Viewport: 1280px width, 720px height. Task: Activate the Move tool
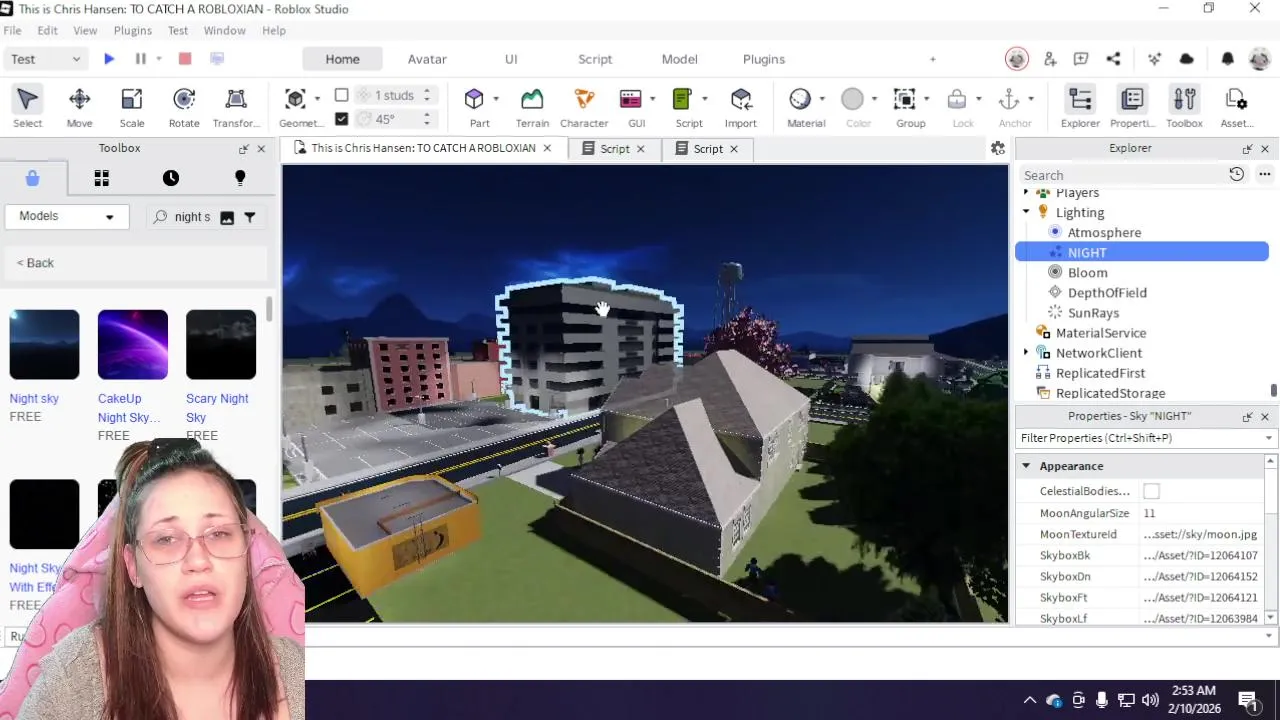tap(79, 108)
